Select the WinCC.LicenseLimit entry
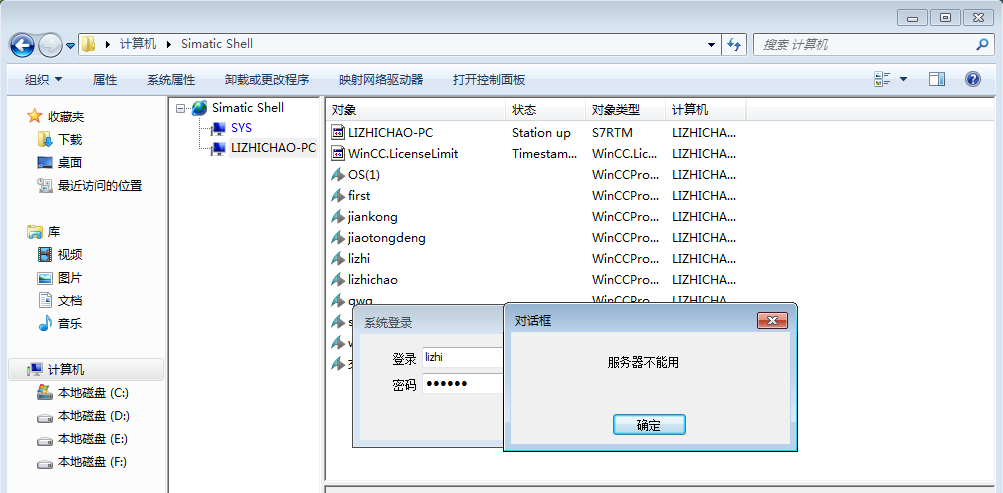This screenshot has width=1003, height=493. pyautogui.click(x=403, y=153)
